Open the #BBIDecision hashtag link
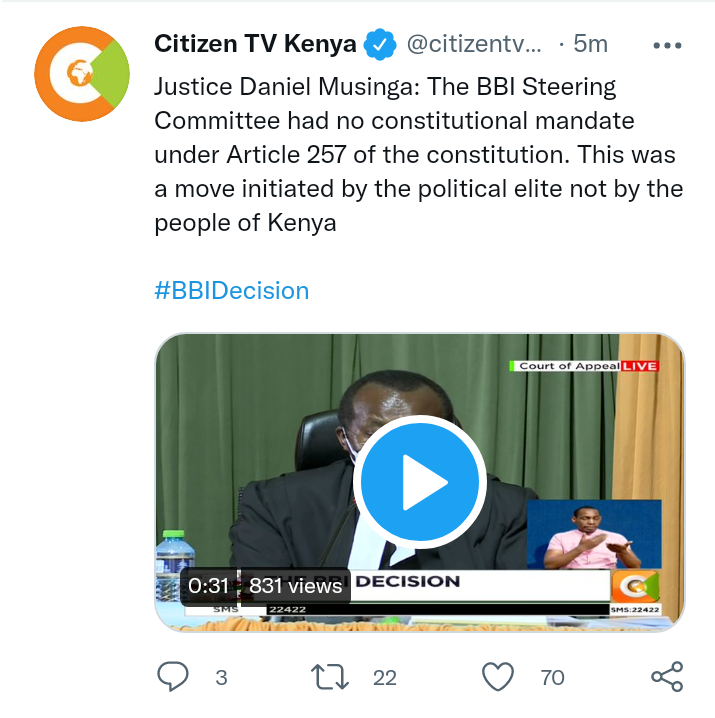 (232, 291)
